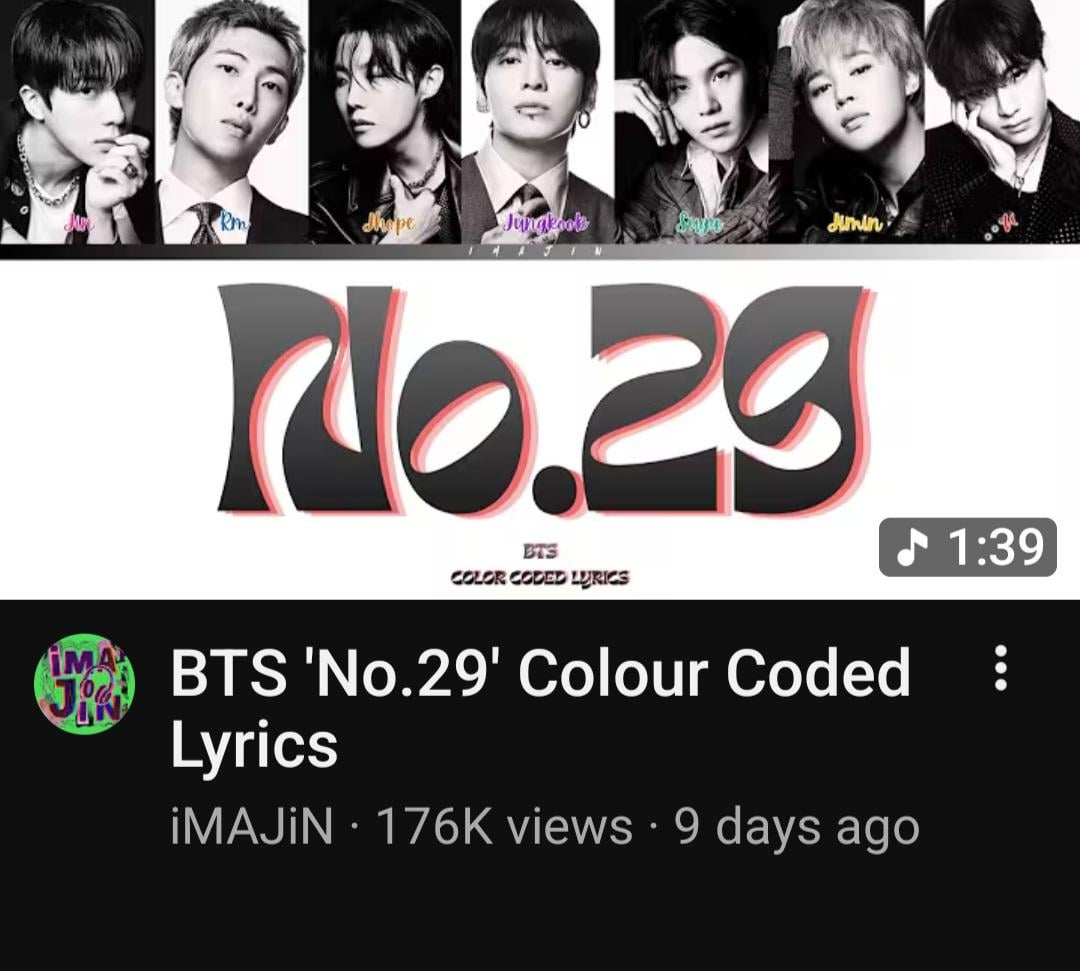Viewport: 1080px width, 971px height.
Task: Click the small BTS text under No.29
Action: pyautogui.click(x=540, y=552)
